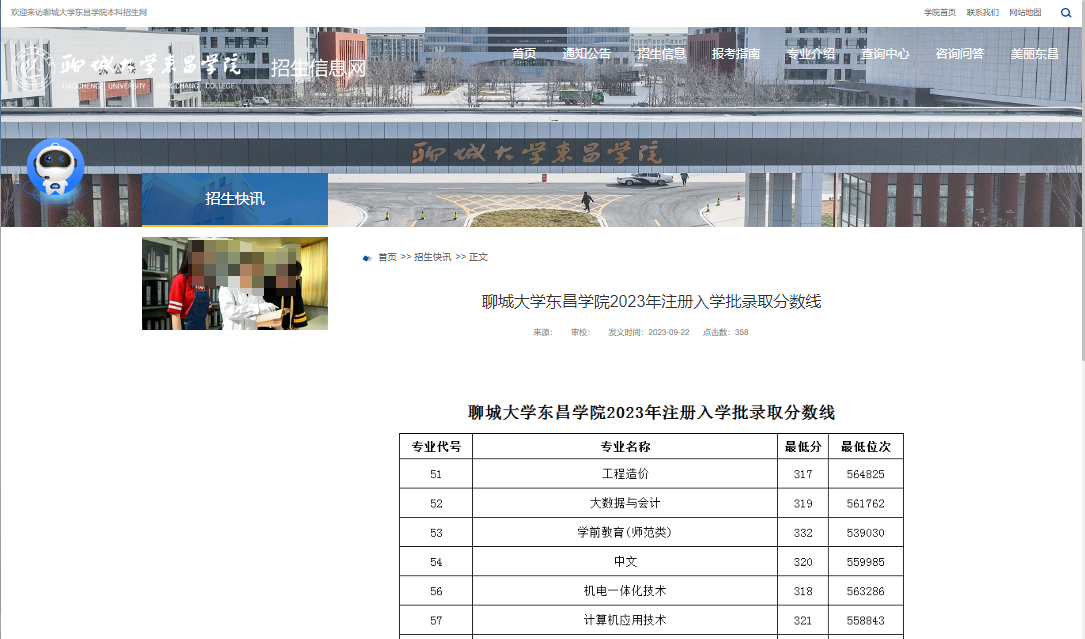Open 报考指南 menu item
Image resolution: width=1085 pixels, height=639 pixels.
(736, 53)
